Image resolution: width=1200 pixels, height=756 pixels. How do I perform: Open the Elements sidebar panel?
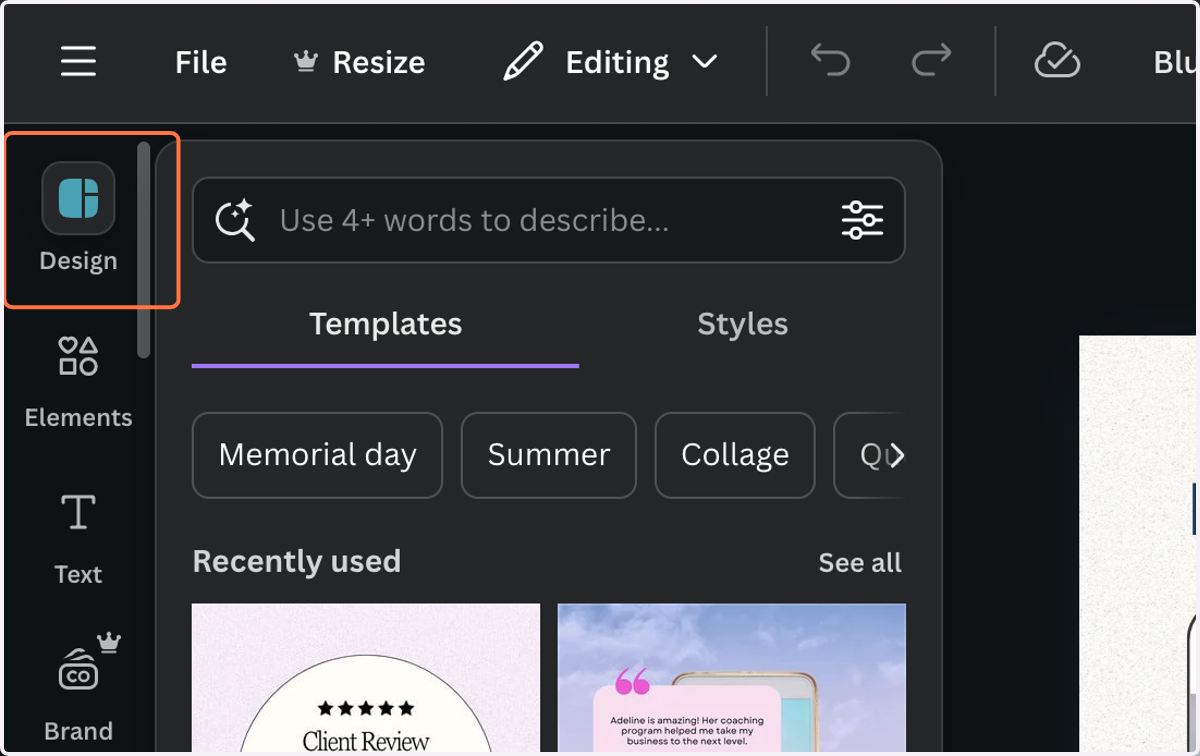(78, 382)
